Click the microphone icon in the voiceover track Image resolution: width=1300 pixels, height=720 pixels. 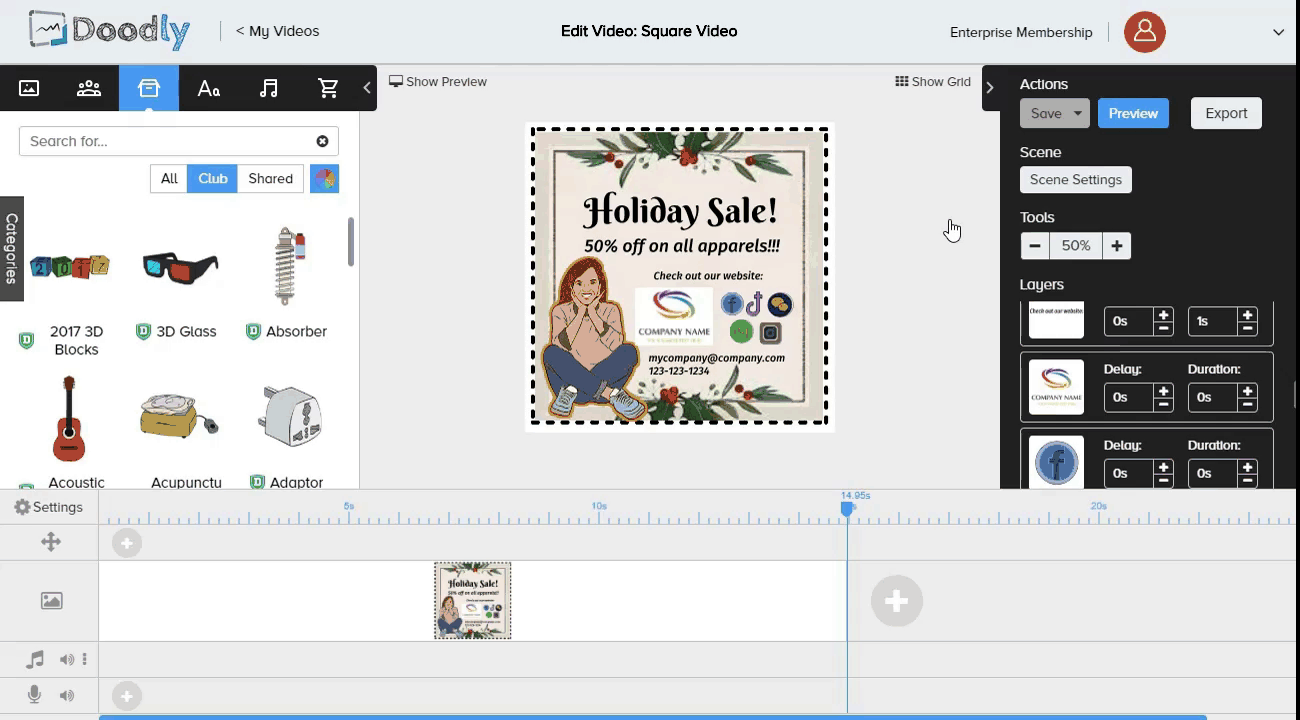coord(35,695)
